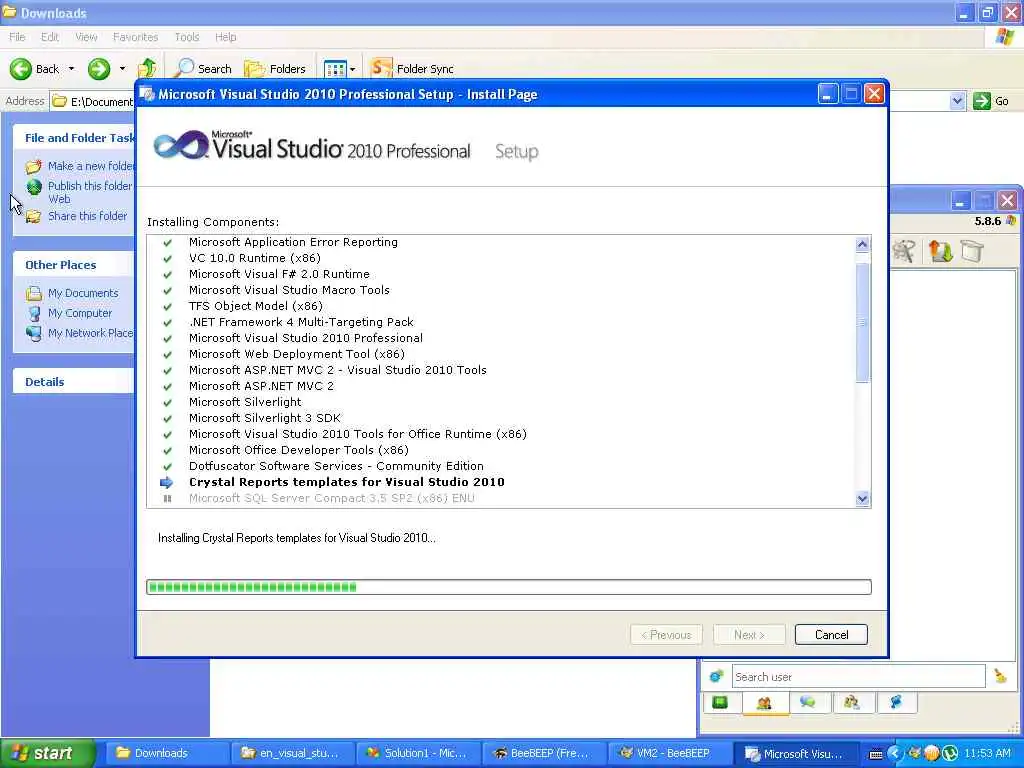
Task: Select Microsoft Application Error Reporting row
Action: point(293,242)
